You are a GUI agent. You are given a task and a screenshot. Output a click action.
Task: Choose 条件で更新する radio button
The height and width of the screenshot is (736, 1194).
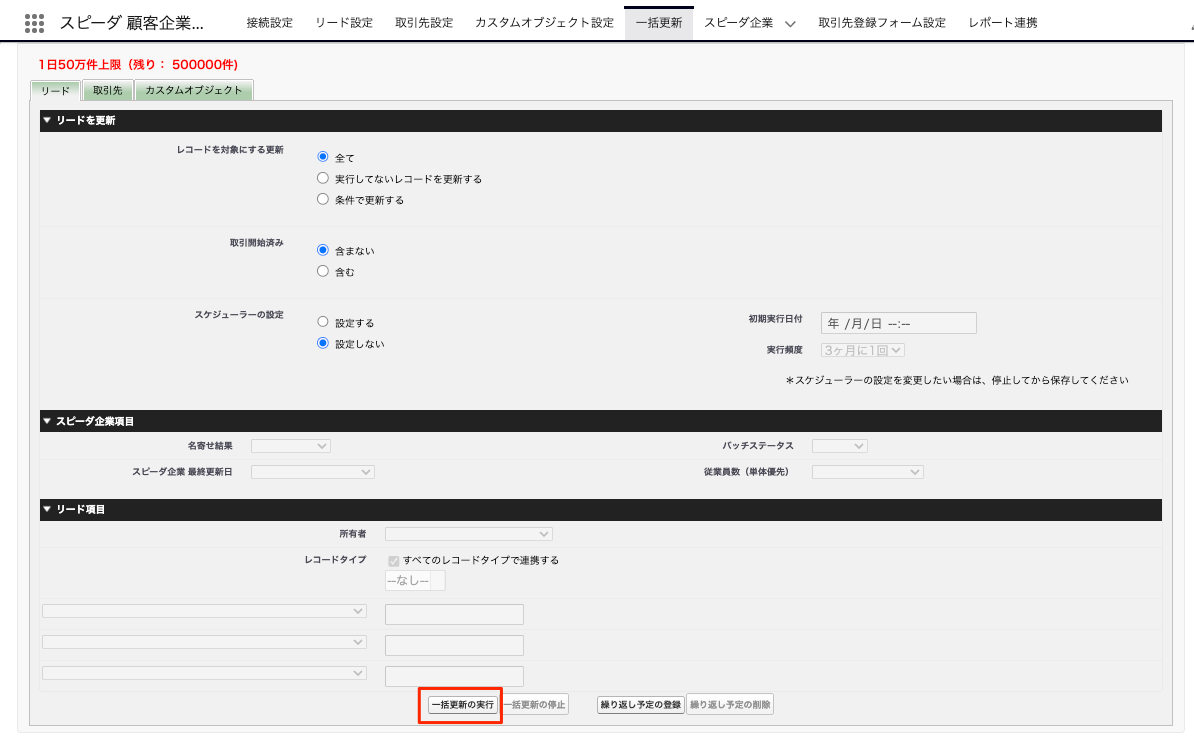point(322,199)
